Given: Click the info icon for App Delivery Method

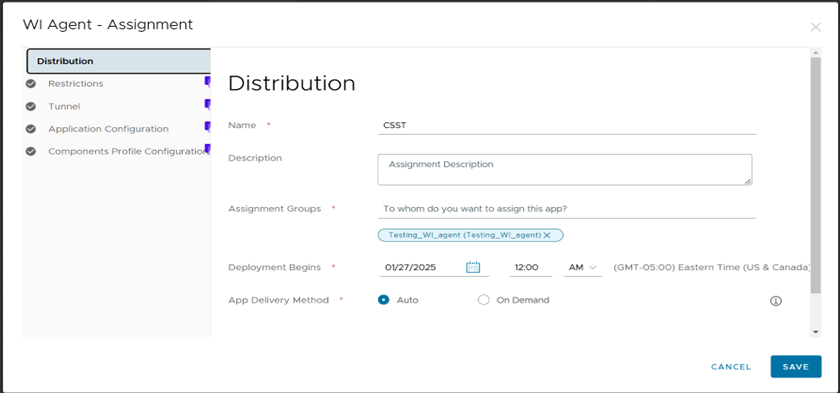Looking at the screenshot, I should 775,301.
